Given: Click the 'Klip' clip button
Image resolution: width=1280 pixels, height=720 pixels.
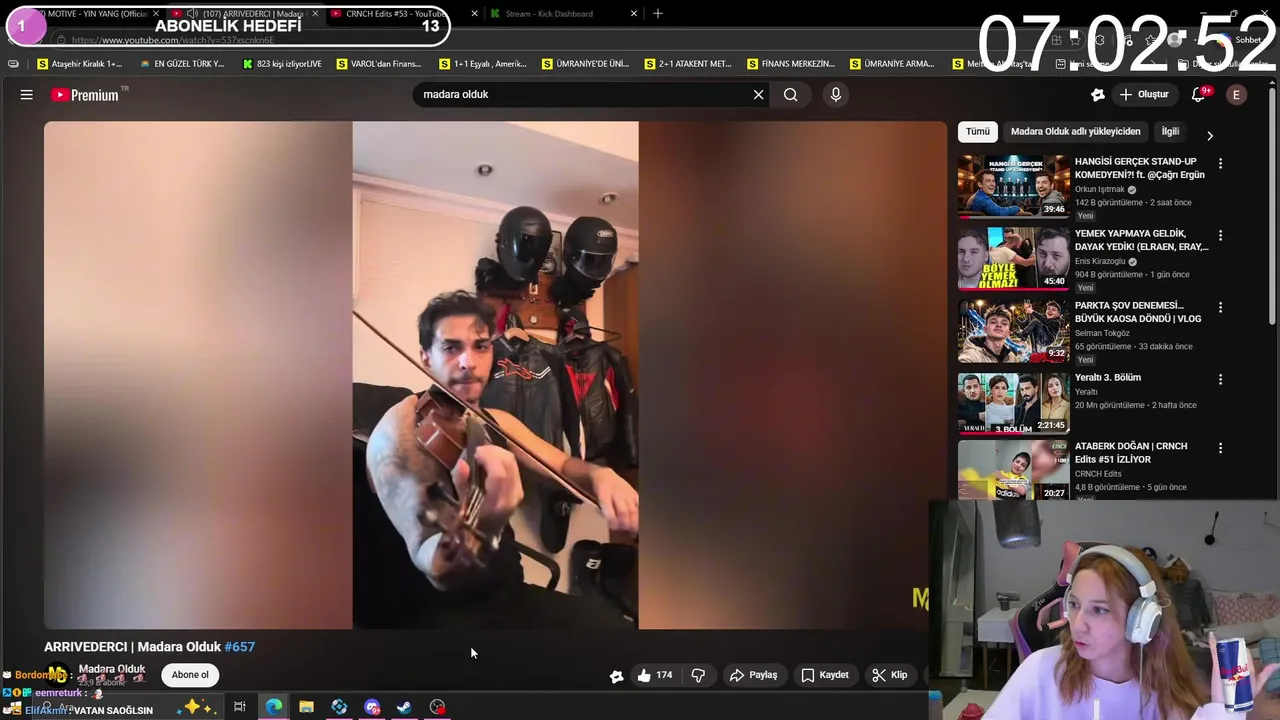Looking at the screenshot, I should point(890,675).
